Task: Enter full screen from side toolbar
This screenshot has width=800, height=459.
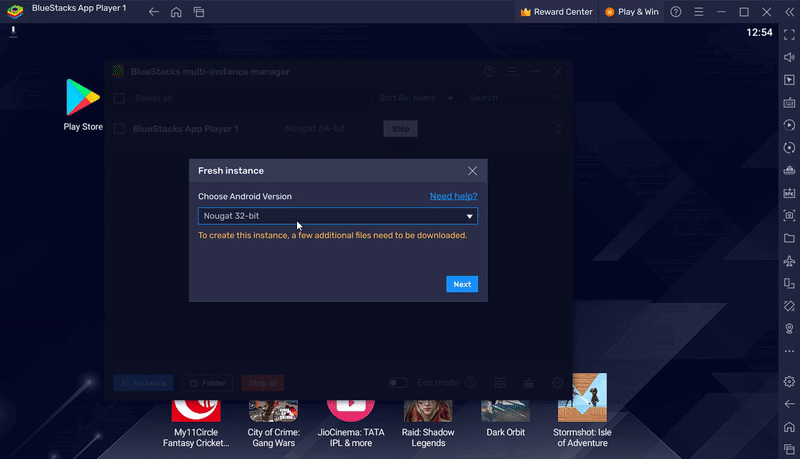Action: 789,35
